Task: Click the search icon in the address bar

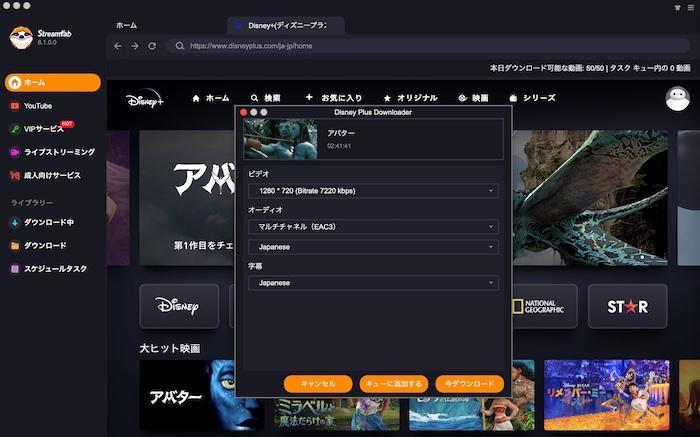Action: (179, 46)
